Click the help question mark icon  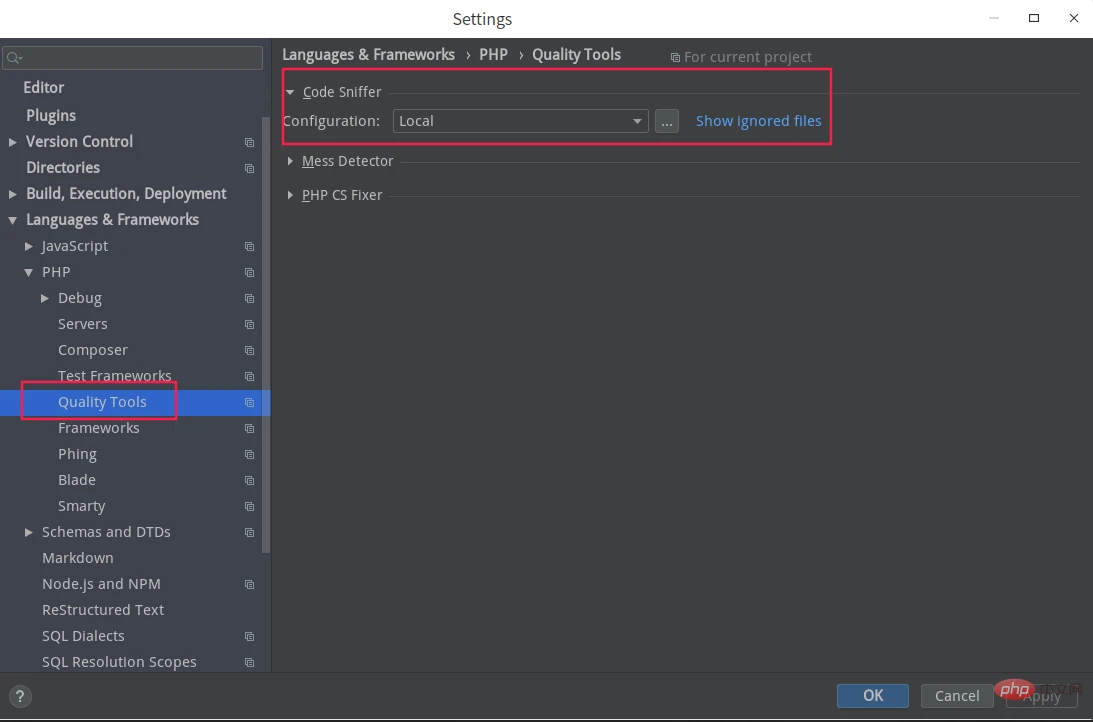[x=20, y=697]
